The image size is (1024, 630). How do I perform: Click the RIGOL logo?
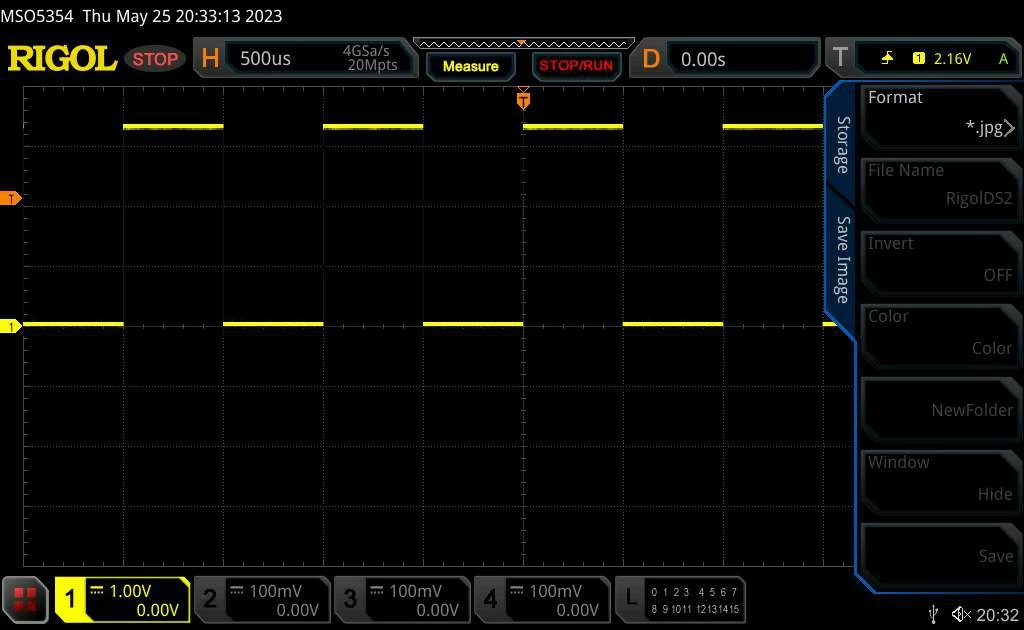pos(62,59)
